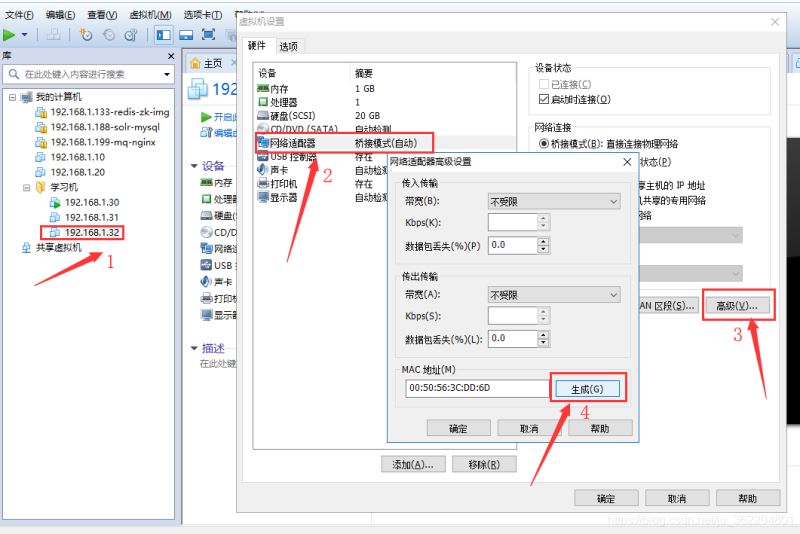
Task: Click the take snapshot toolbar icon
Action: [86, 35]
